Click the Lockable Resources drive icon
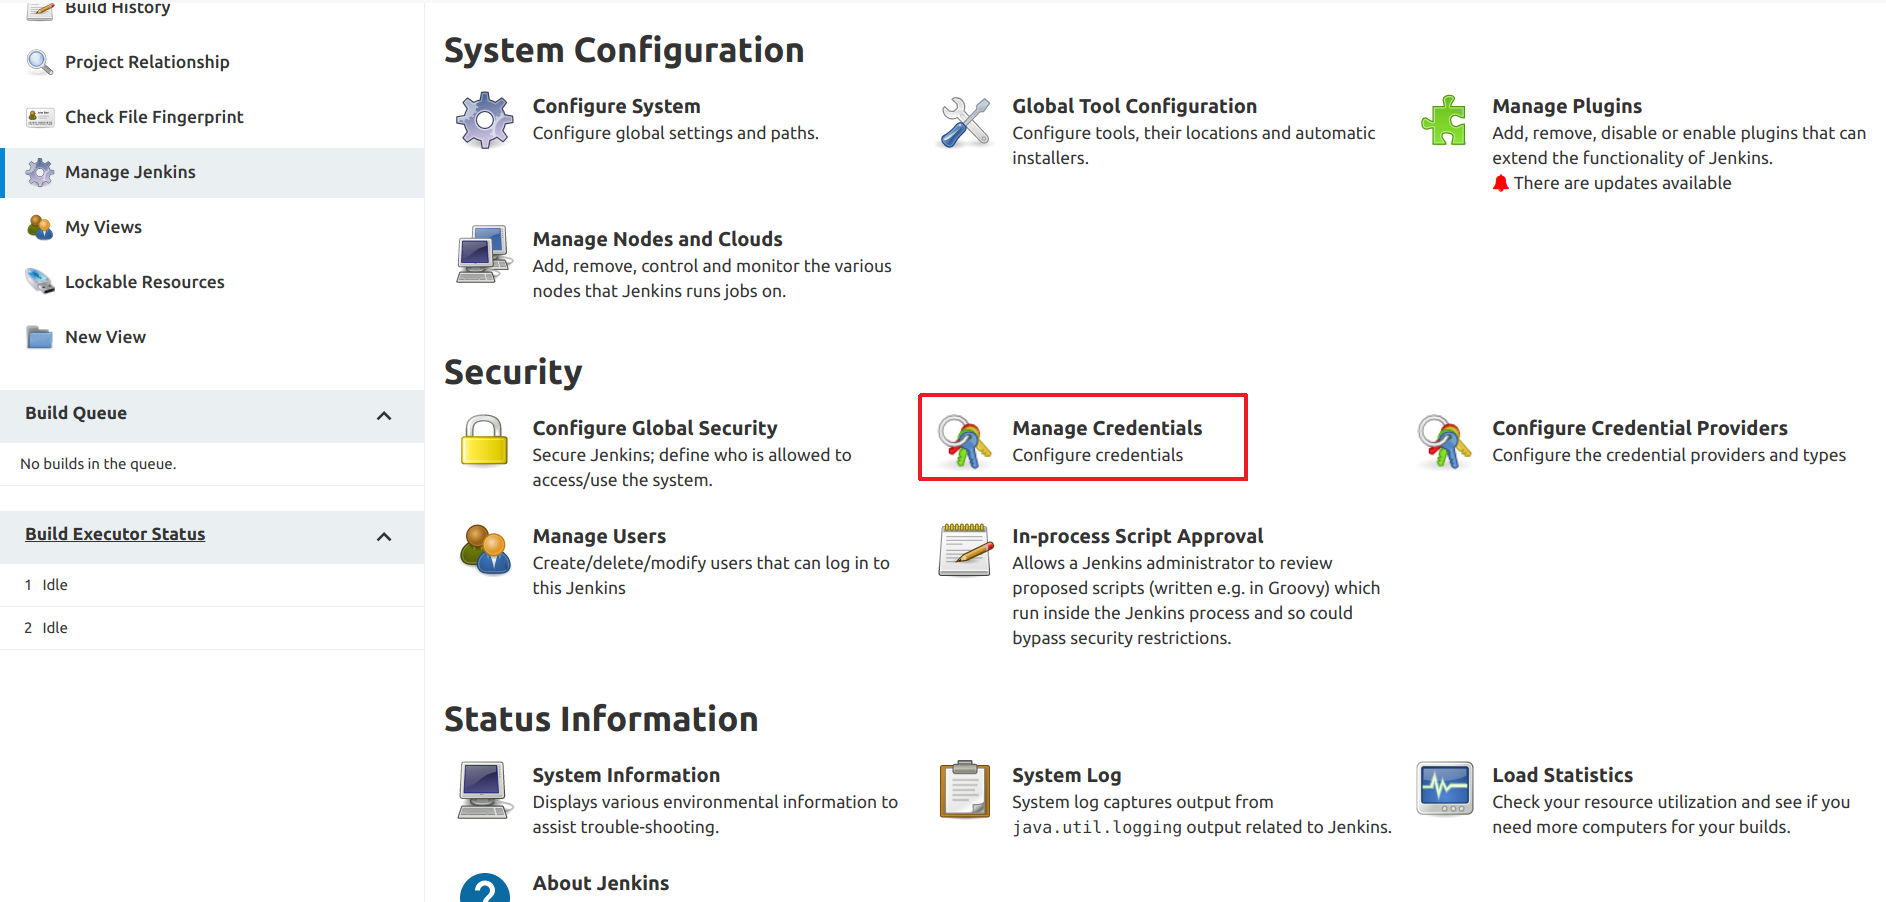This screenshot has height=902, width=1886. point(40,282)
